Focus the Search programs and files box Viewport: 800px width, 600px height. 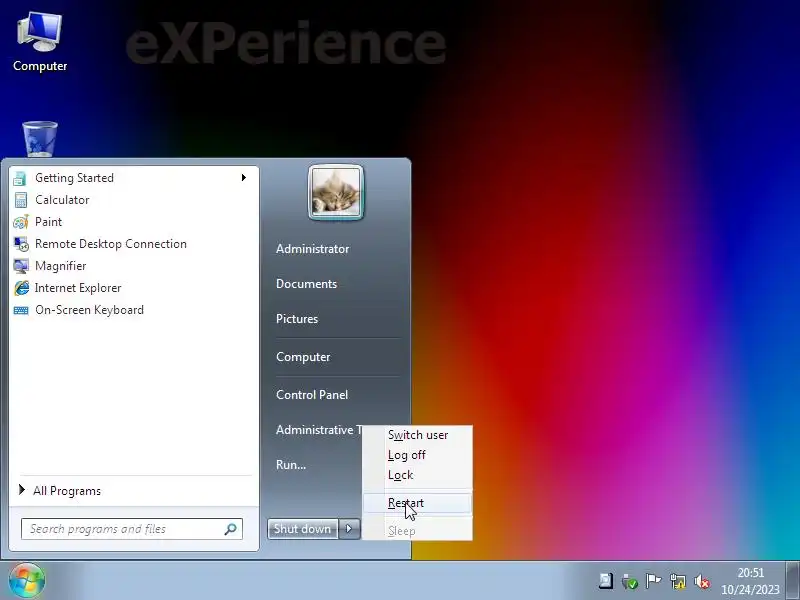click(132, 529)
